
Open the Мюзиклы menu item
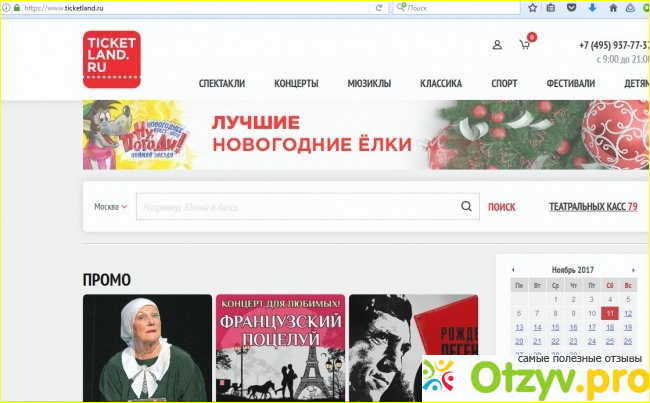point(369,84)
